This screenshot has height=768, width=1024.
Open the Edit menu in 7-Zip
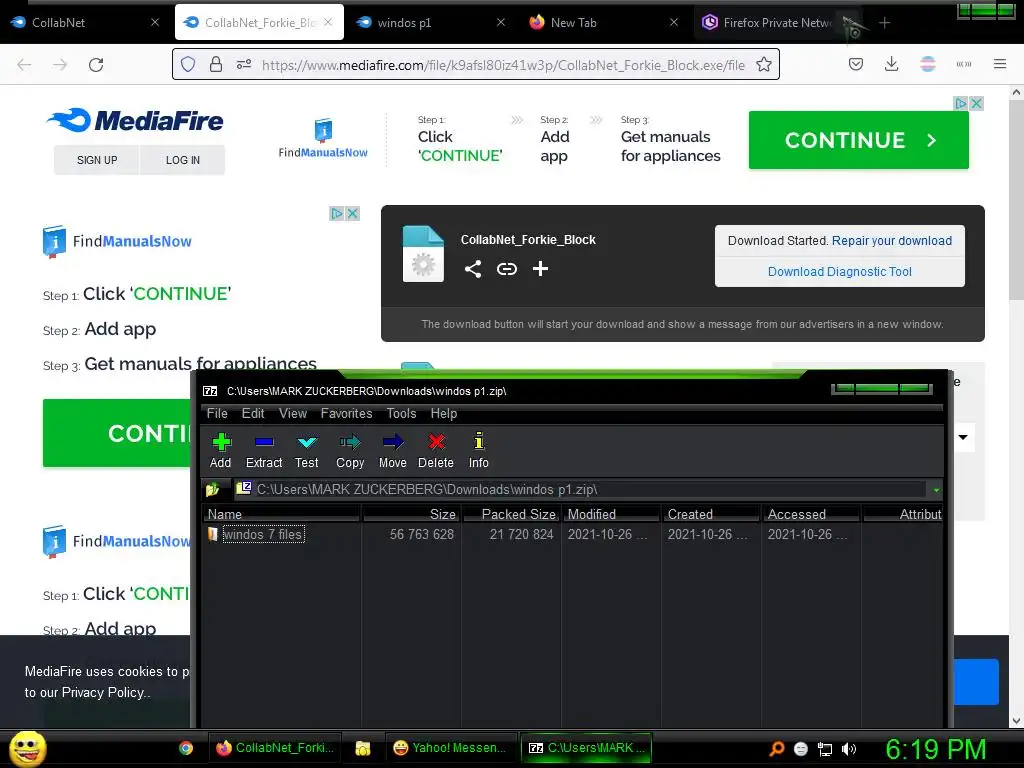(x=253, y=413)
